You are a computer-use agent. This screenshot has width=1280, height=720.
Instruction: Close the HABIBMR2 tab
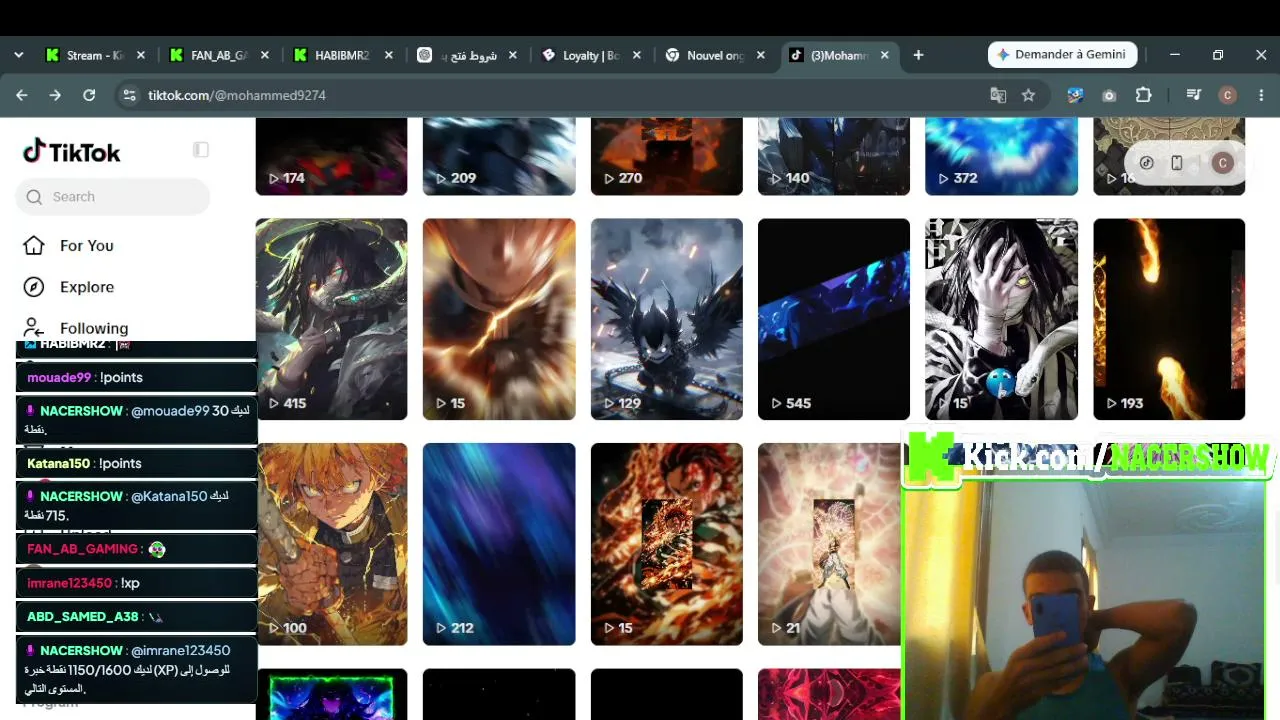(x=389, y=55)
